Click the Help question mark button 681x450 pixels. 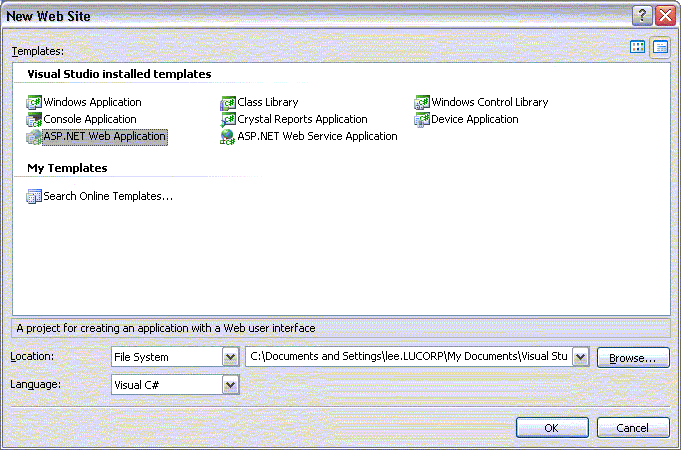point(642,16)
